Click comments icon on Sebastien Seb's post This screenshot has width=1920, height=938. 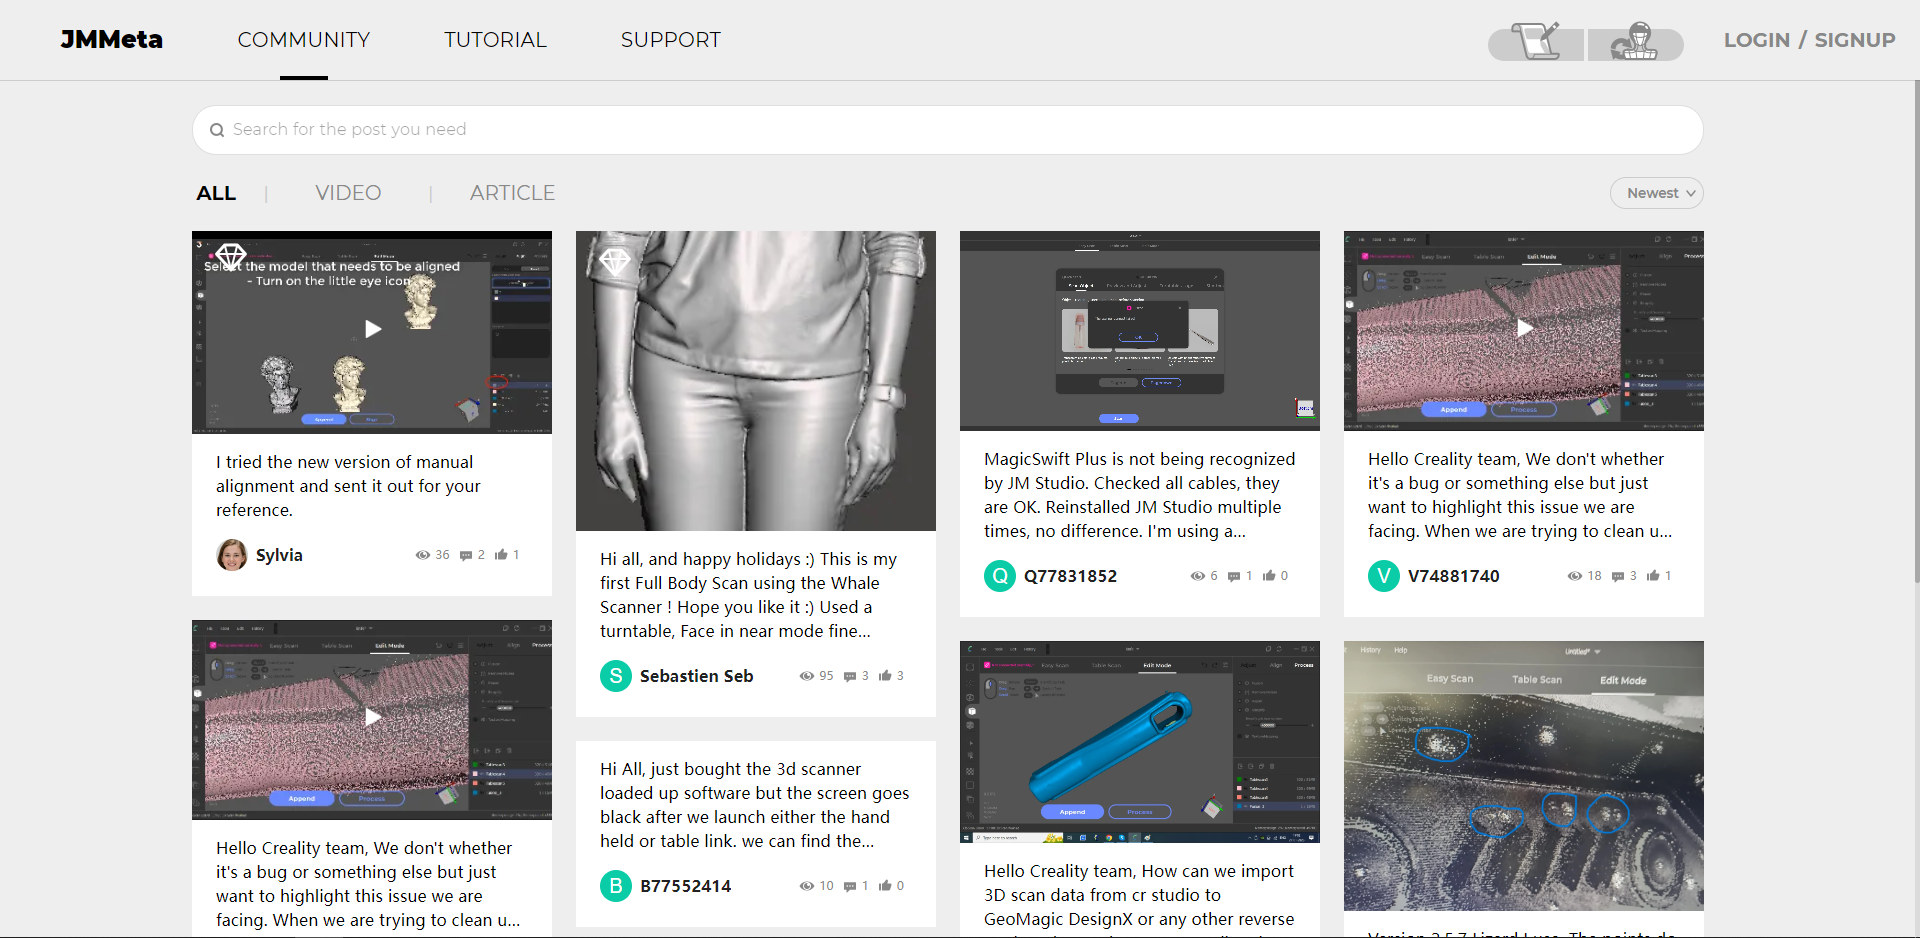[x=850, y=676]
